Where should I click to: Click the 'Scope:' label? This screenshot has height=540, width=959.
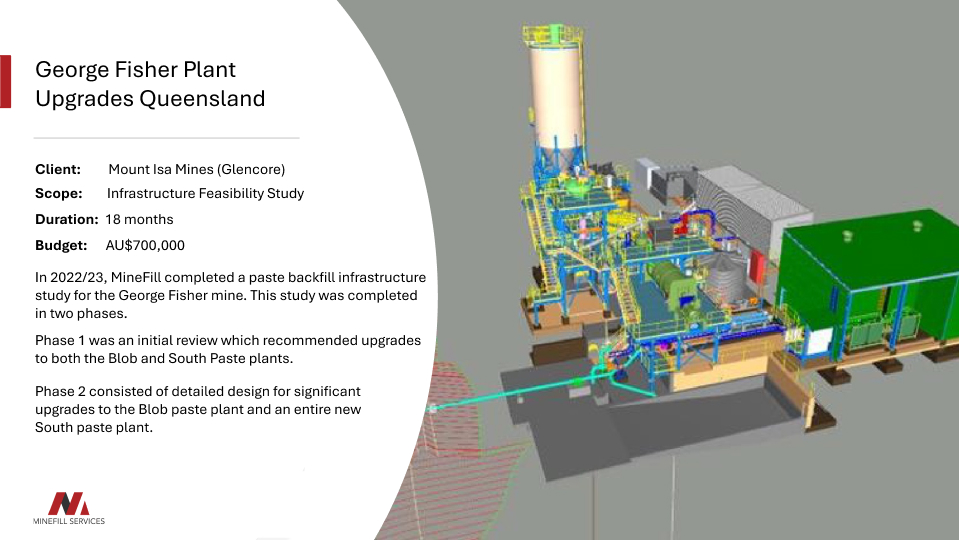tap(58, 193)
